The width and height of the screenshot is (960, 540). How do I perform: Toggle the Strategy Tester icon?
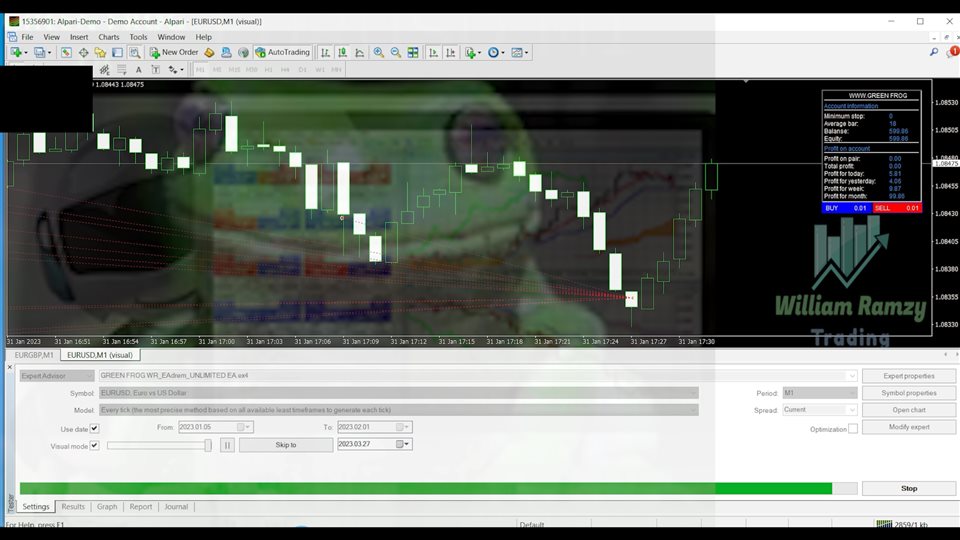(x=135, y=53)
